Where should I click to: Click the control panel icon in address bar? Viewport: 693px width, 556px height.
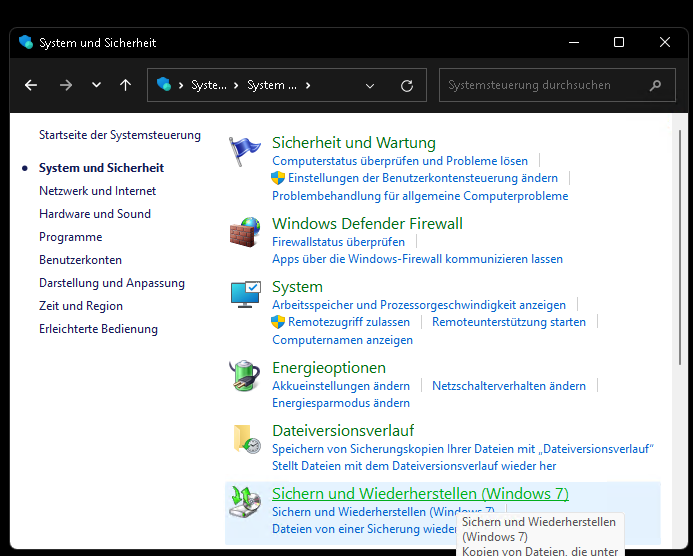164,84
